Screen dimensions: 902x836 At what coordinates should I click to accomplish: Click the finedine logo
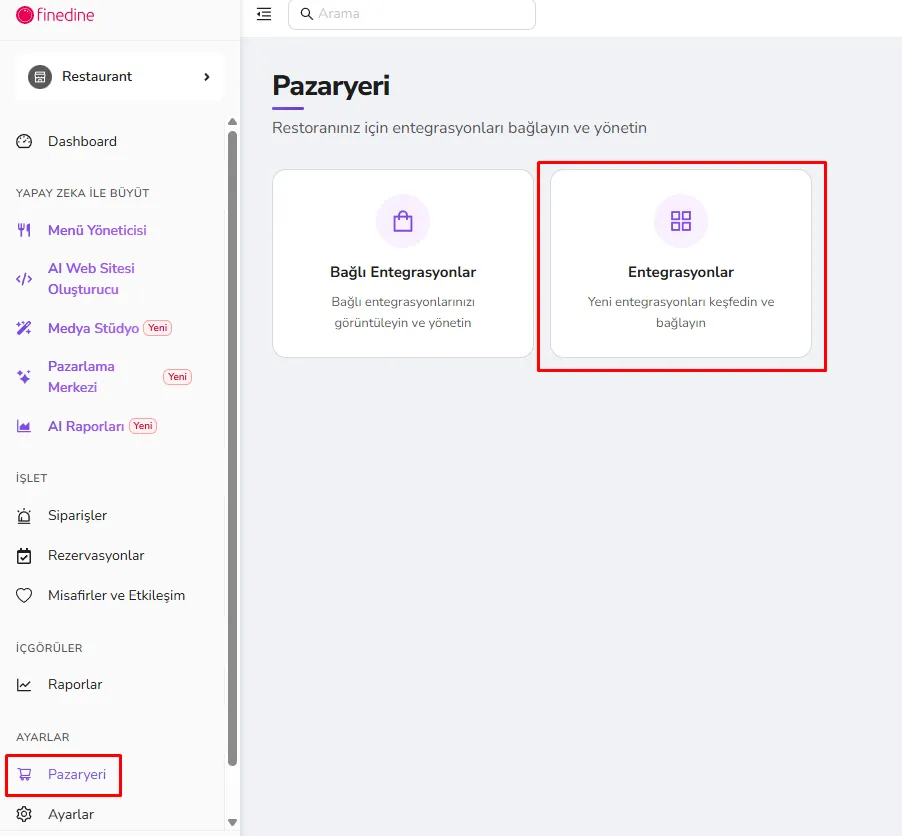[55, 15]
